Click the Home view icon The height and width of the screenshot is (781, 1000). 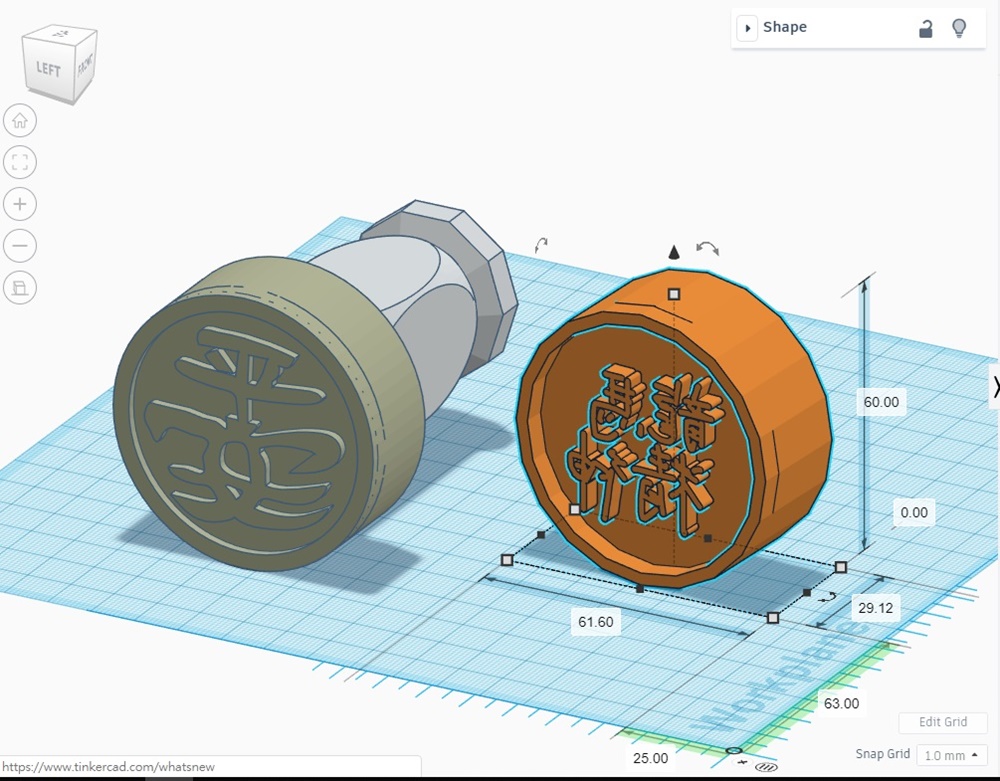pos(20,121)
